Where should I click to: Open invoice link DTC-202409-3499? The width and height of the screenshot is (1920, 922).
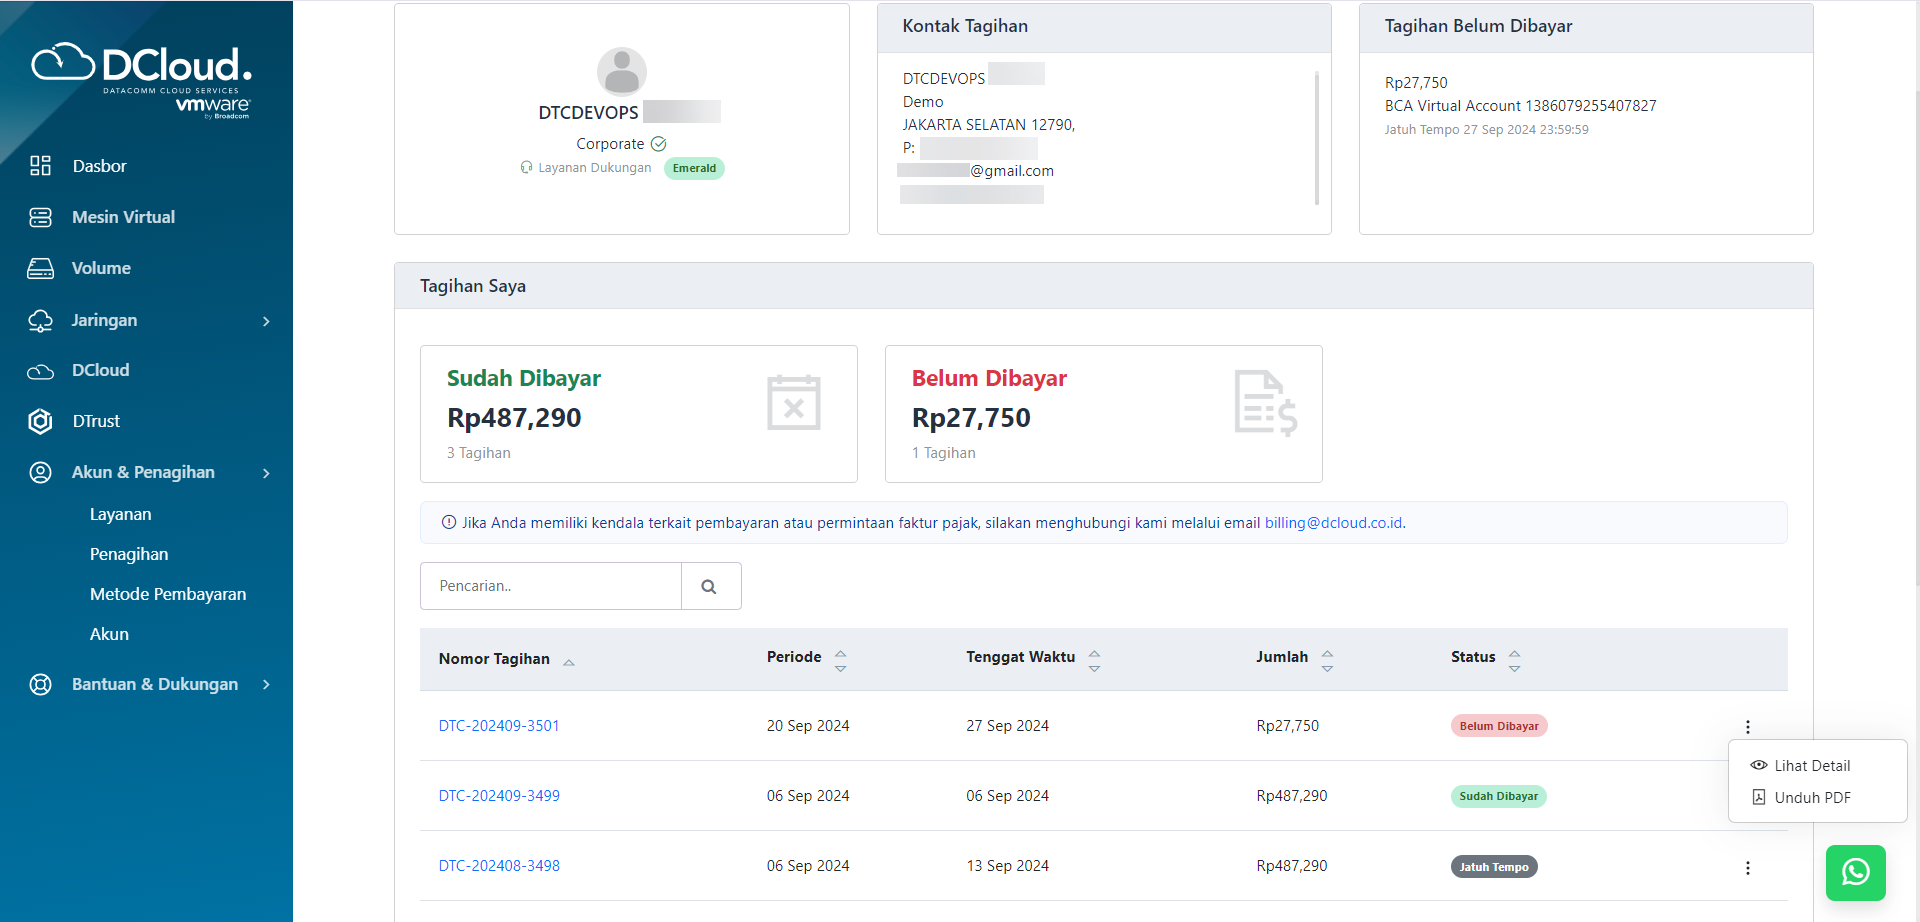click(x=499, y=796)
